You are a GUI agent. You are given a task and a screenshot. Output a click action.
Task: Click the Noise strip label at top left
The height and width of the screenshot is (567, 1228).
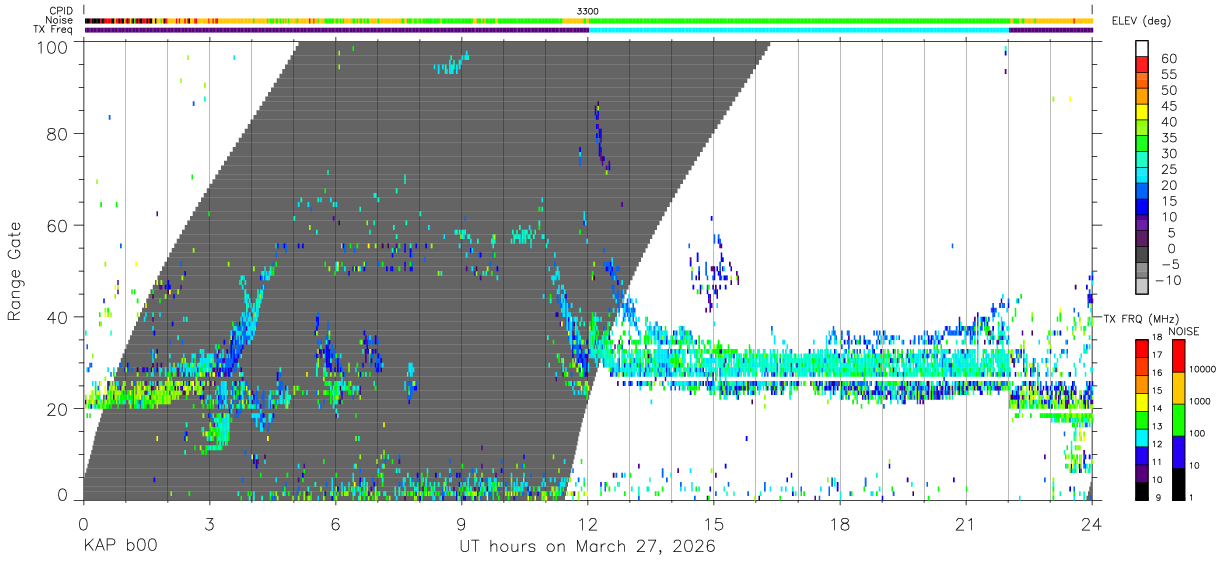tap(61, 20)
